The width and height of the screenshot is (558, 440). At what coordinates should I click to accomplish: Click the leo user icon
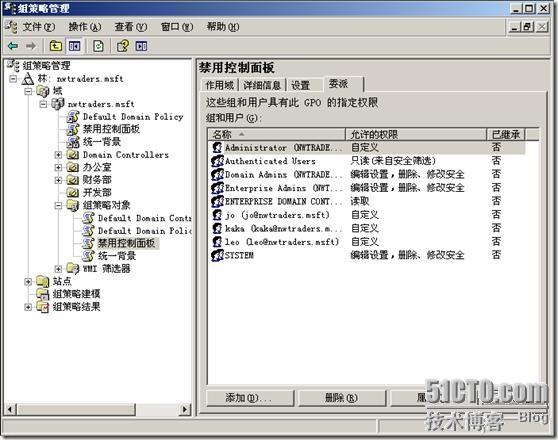pyautogui.click(x=217, y=242)
